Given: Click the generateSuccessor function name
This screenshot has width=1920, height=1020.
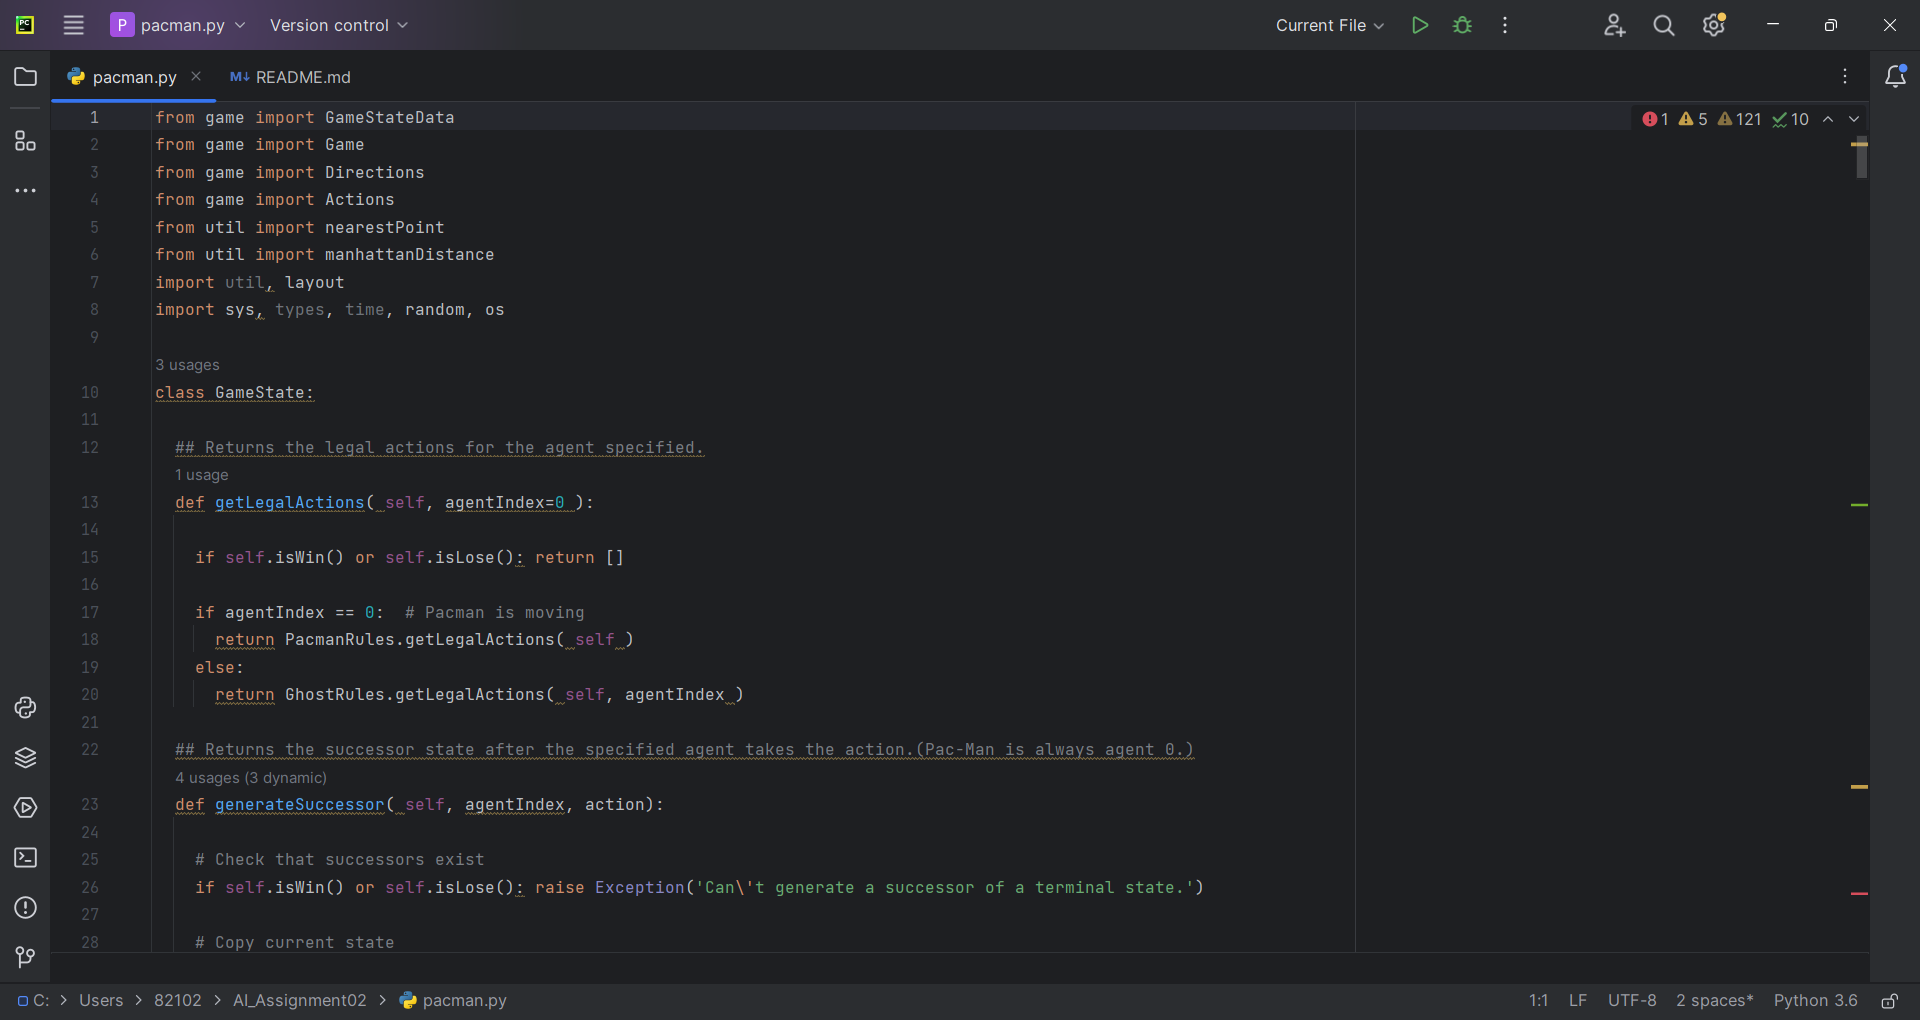Looking at the screenshot, I should pos(300,804).
